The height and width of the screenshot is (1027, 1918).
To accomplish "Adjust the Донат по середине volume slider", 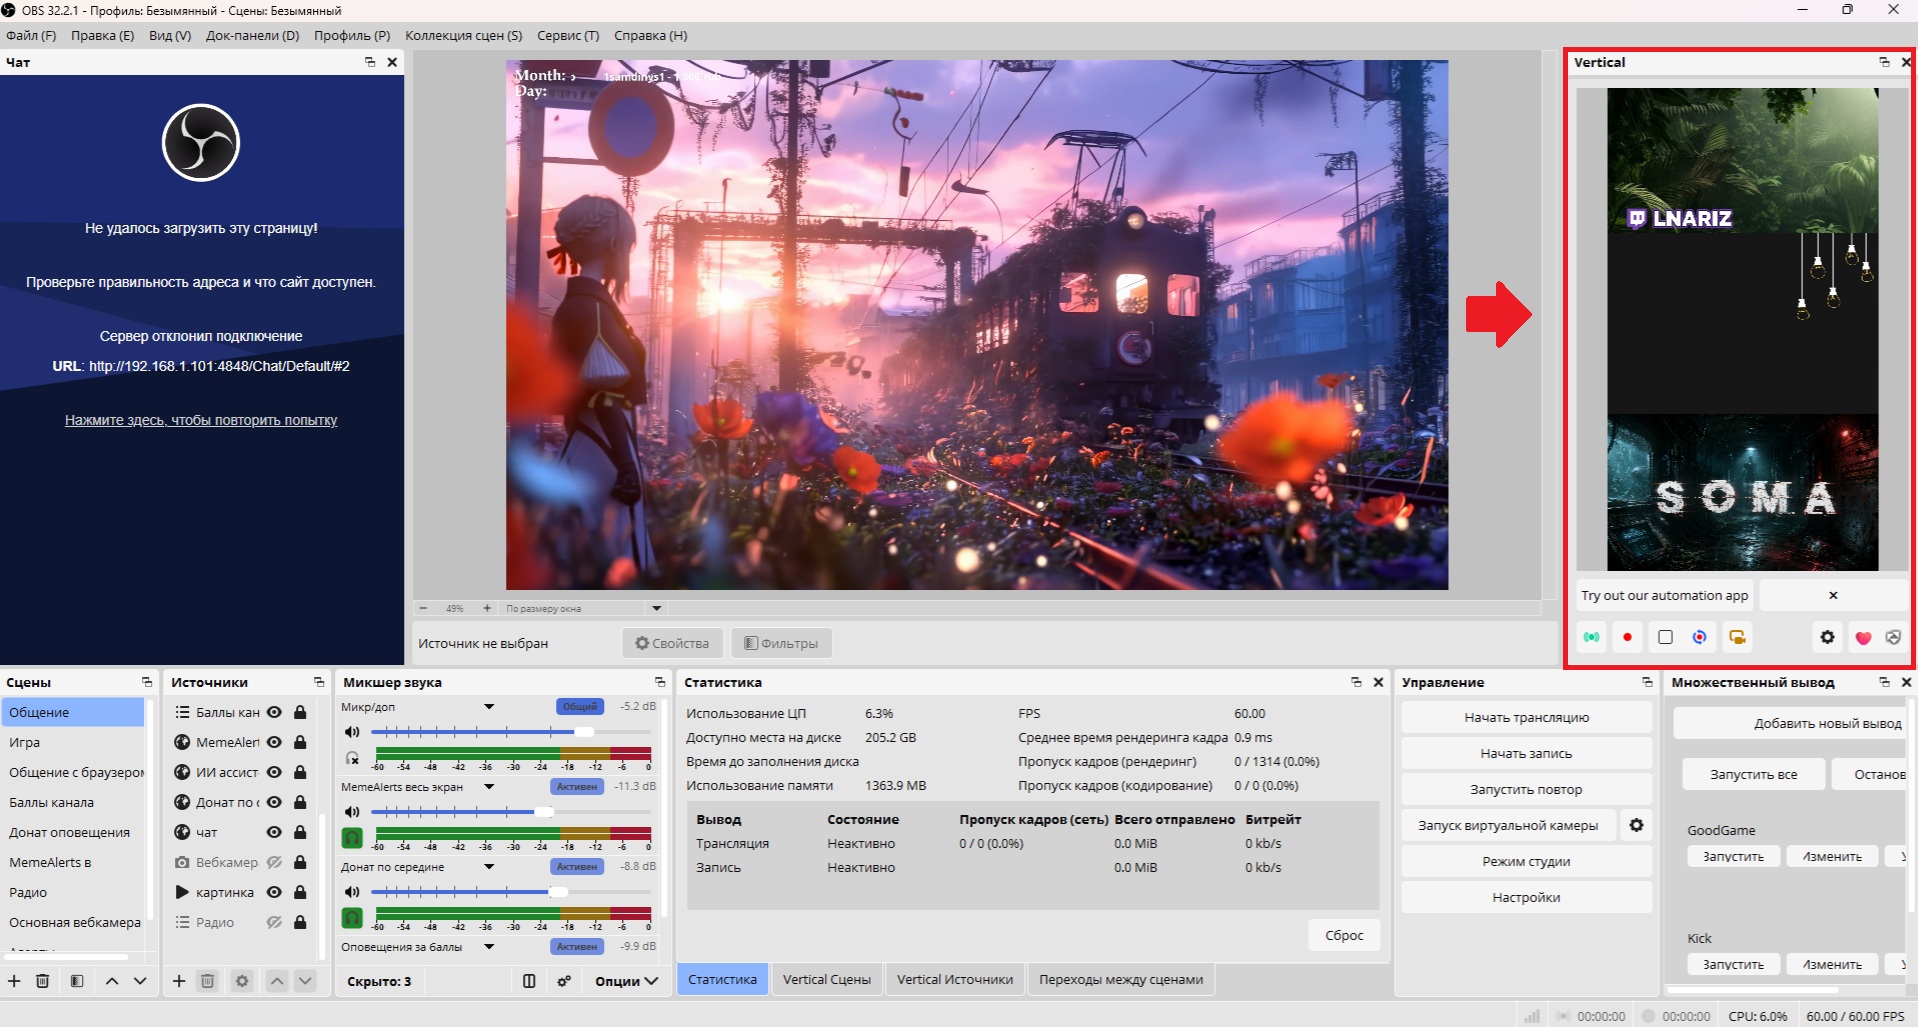I will [x=512, y=892].
